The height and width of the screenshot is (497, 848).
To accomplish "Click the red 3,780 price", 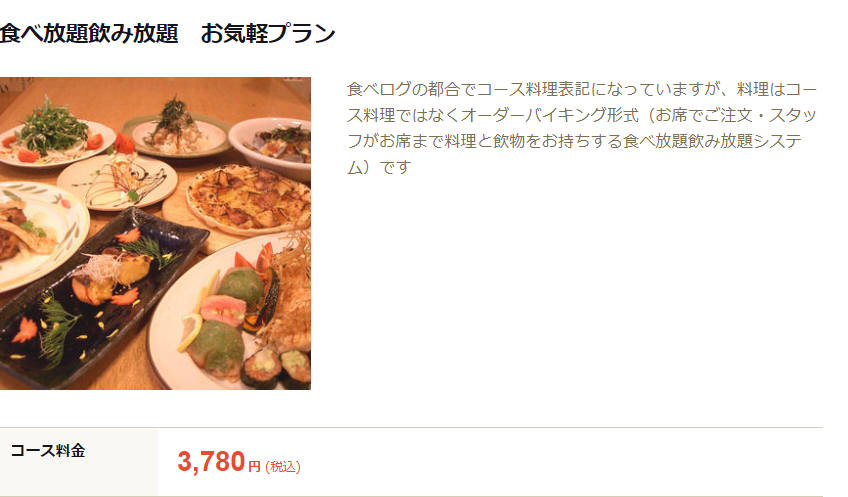I will coord(211,462).
